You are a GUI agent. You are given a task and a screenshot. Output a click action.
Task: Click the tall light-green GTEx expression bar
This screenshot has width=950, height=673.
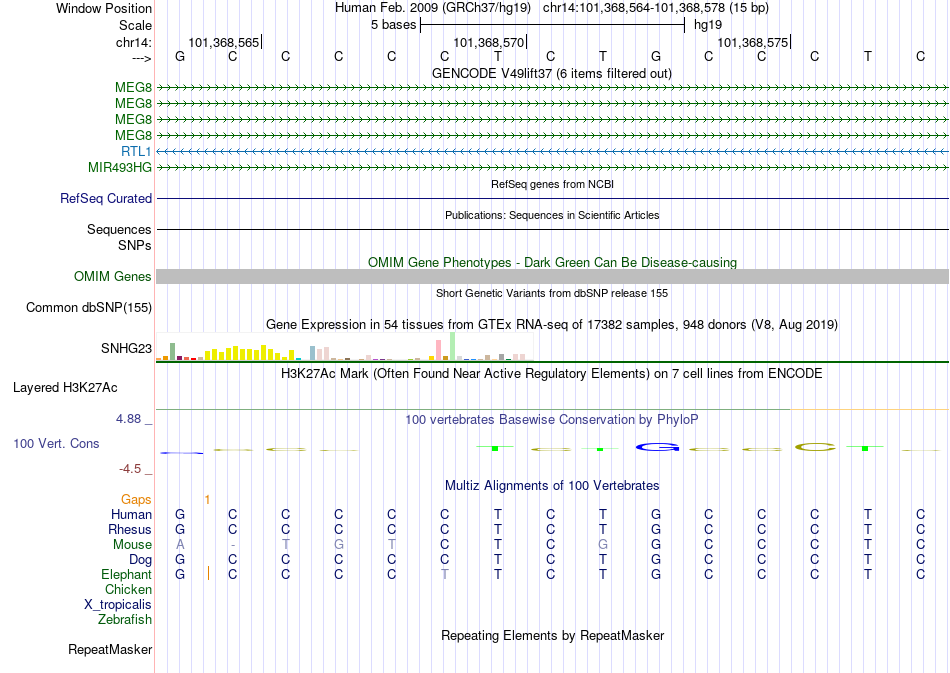[452, 346]
